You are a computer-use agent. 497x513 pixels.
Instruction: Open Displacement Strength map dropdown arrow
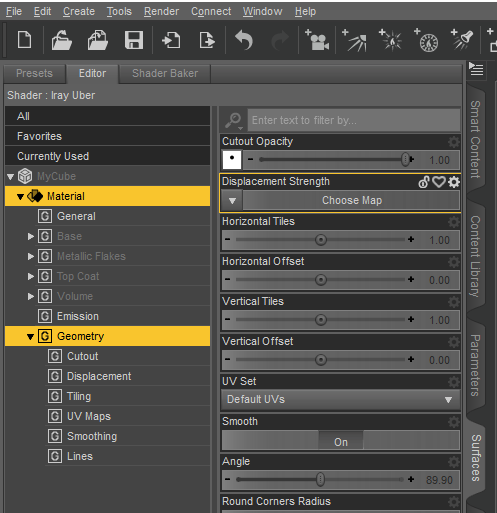coord(232,201)
